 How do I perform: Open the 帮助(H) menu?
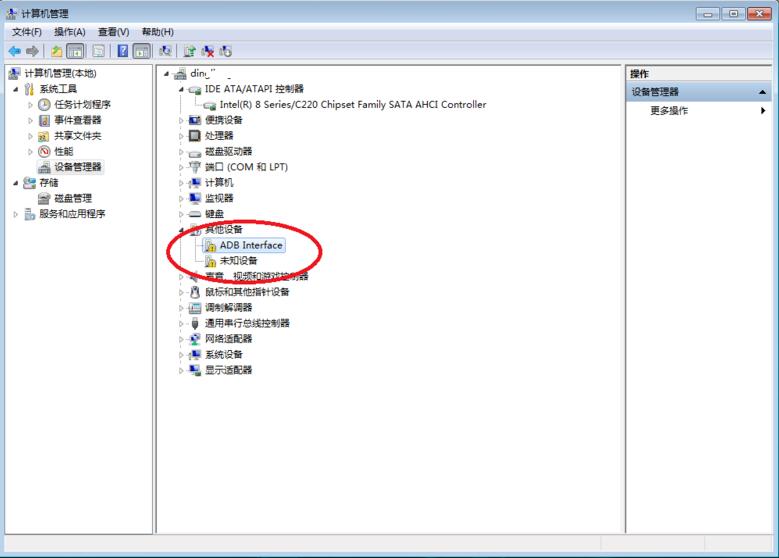click(157, 32)
